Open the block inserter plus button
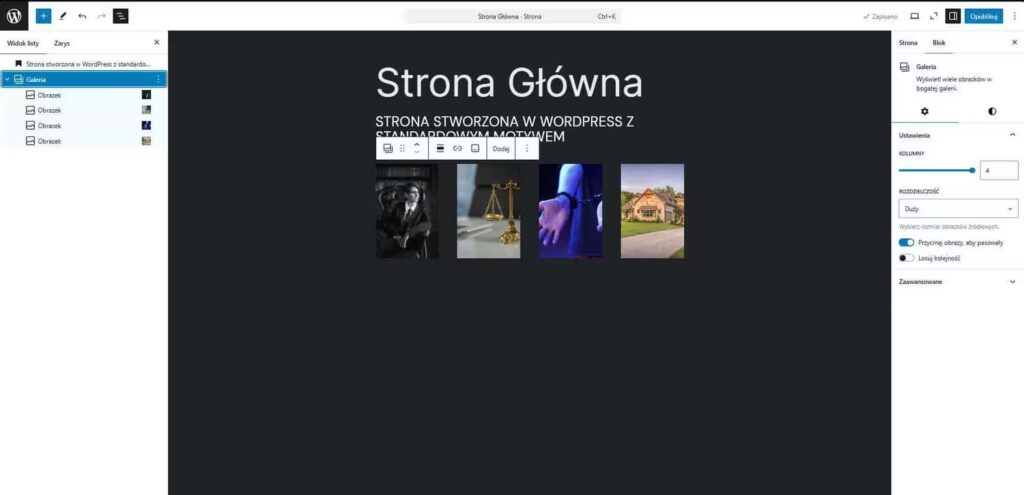This screenshot has width=1024, height=495. 43,16
